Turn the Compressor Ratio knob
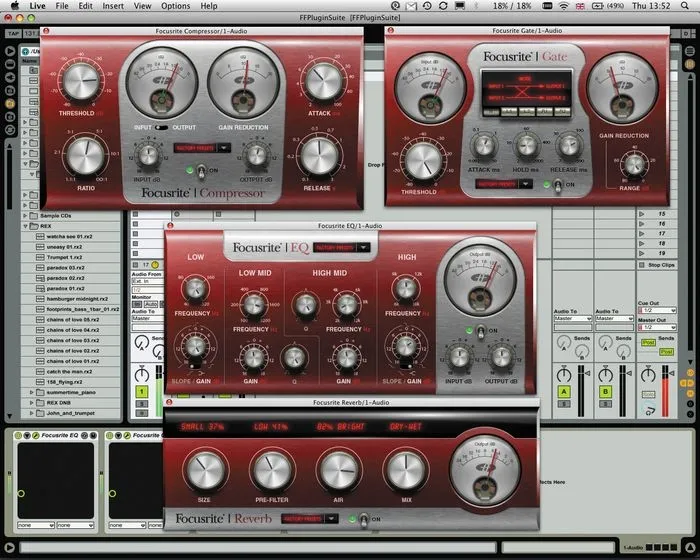700x560 pixels. (x=85, y=156)
